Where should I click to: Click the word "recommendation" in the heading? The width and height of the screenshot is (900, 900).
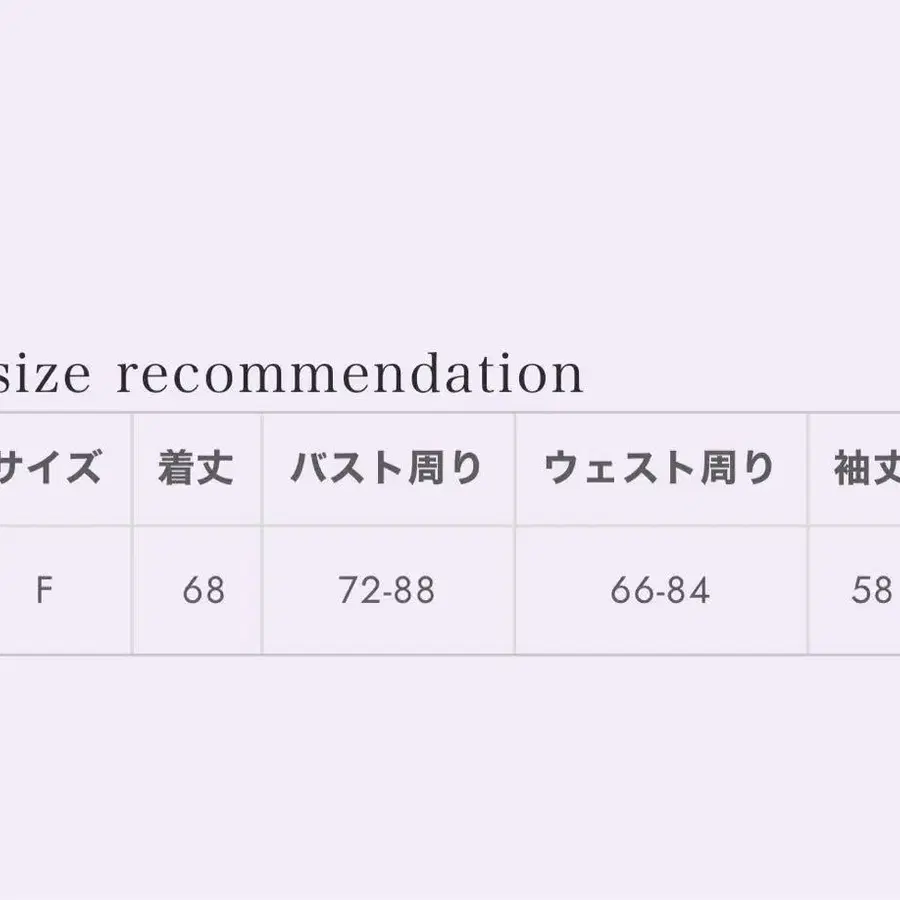[350, 375]
